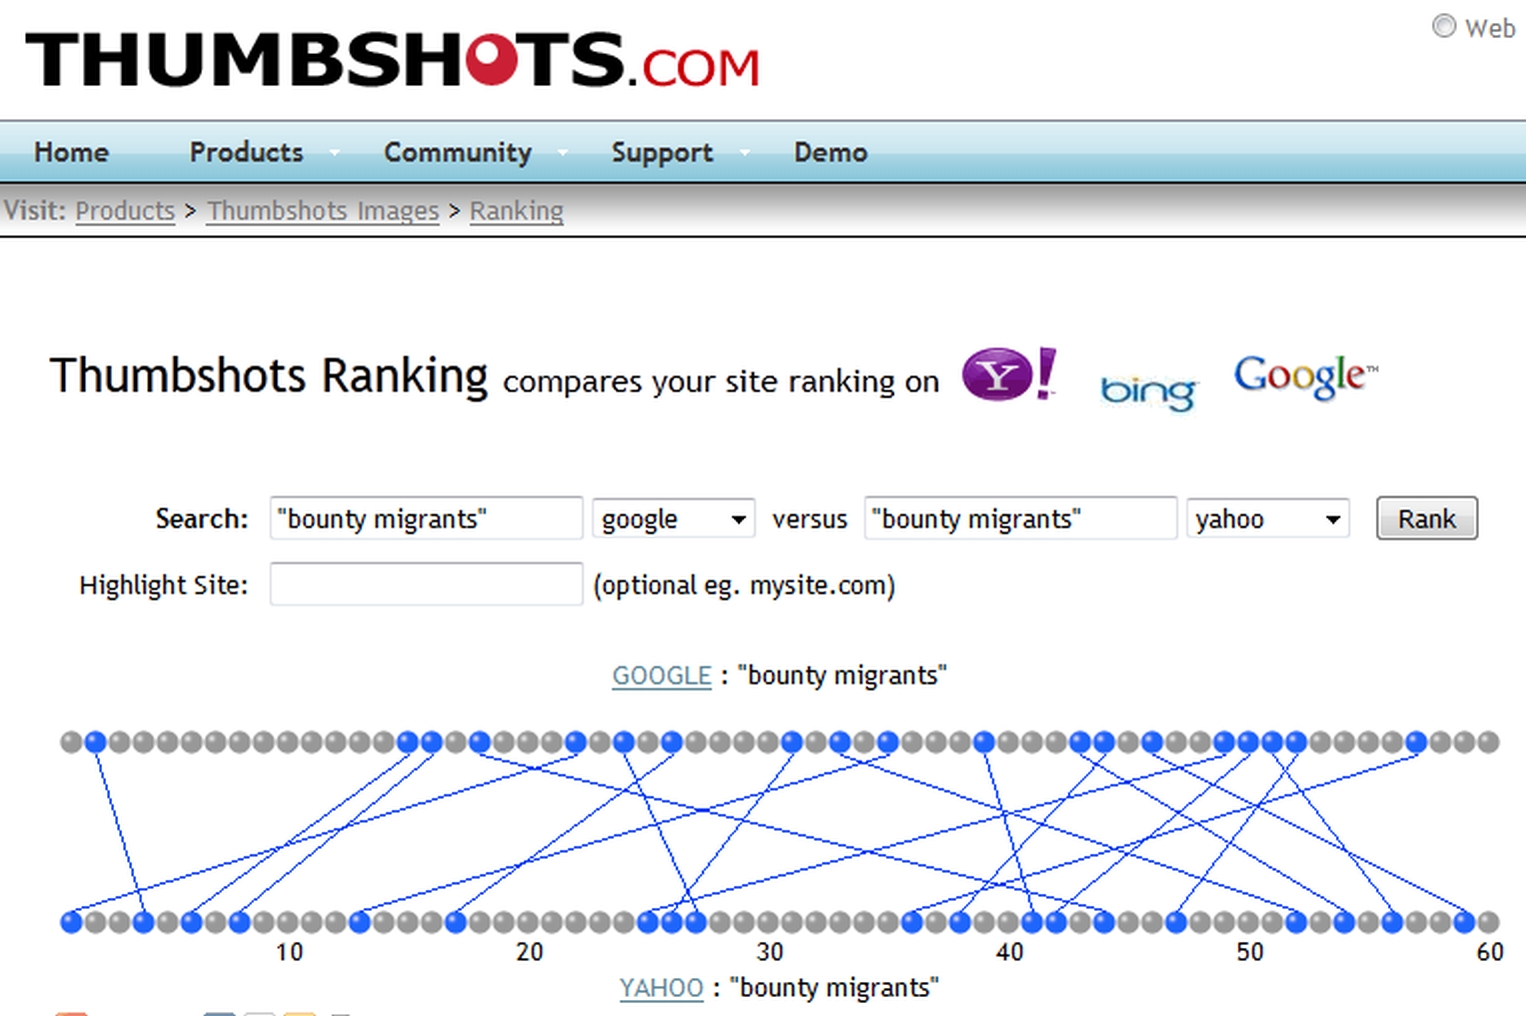1526x1016 pixels.
Task: Expand the Products menu arrow
Action: point(334,153)
